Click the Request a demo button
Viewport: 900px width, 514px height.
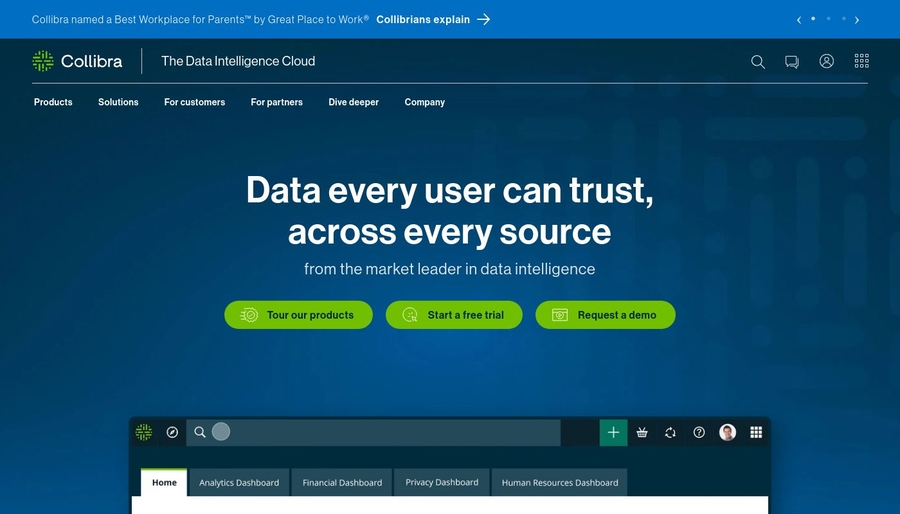(x=605, y=315)
